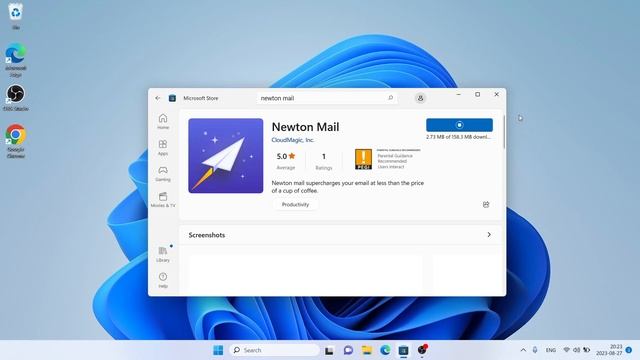
Task: Open Help in the sidebar
Action: click(163, 280)
